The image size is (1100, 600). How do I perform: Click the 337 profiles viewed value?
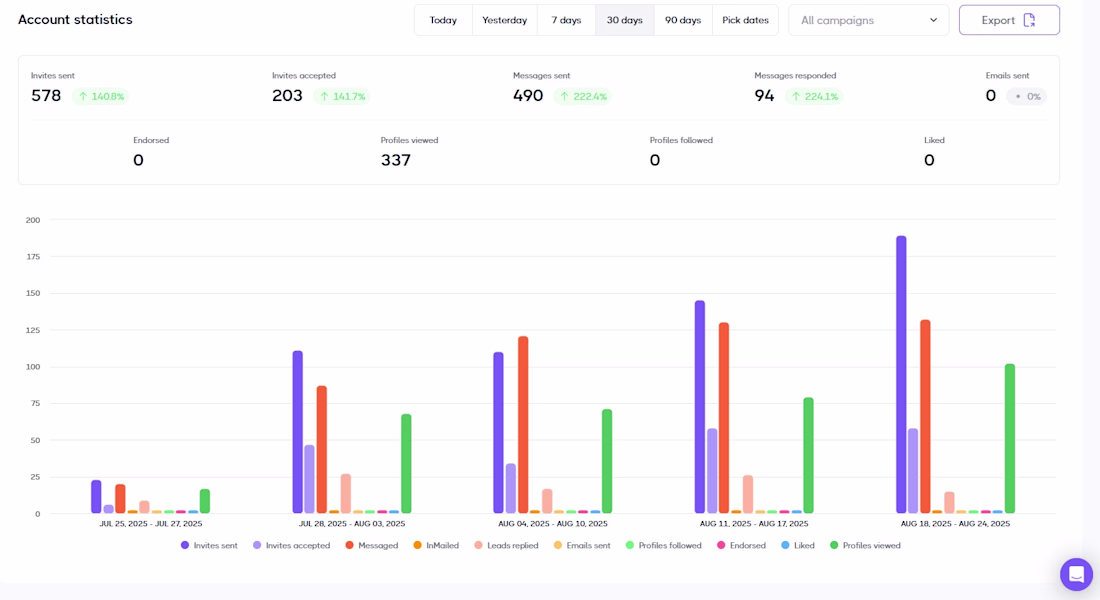coord(396,160)
